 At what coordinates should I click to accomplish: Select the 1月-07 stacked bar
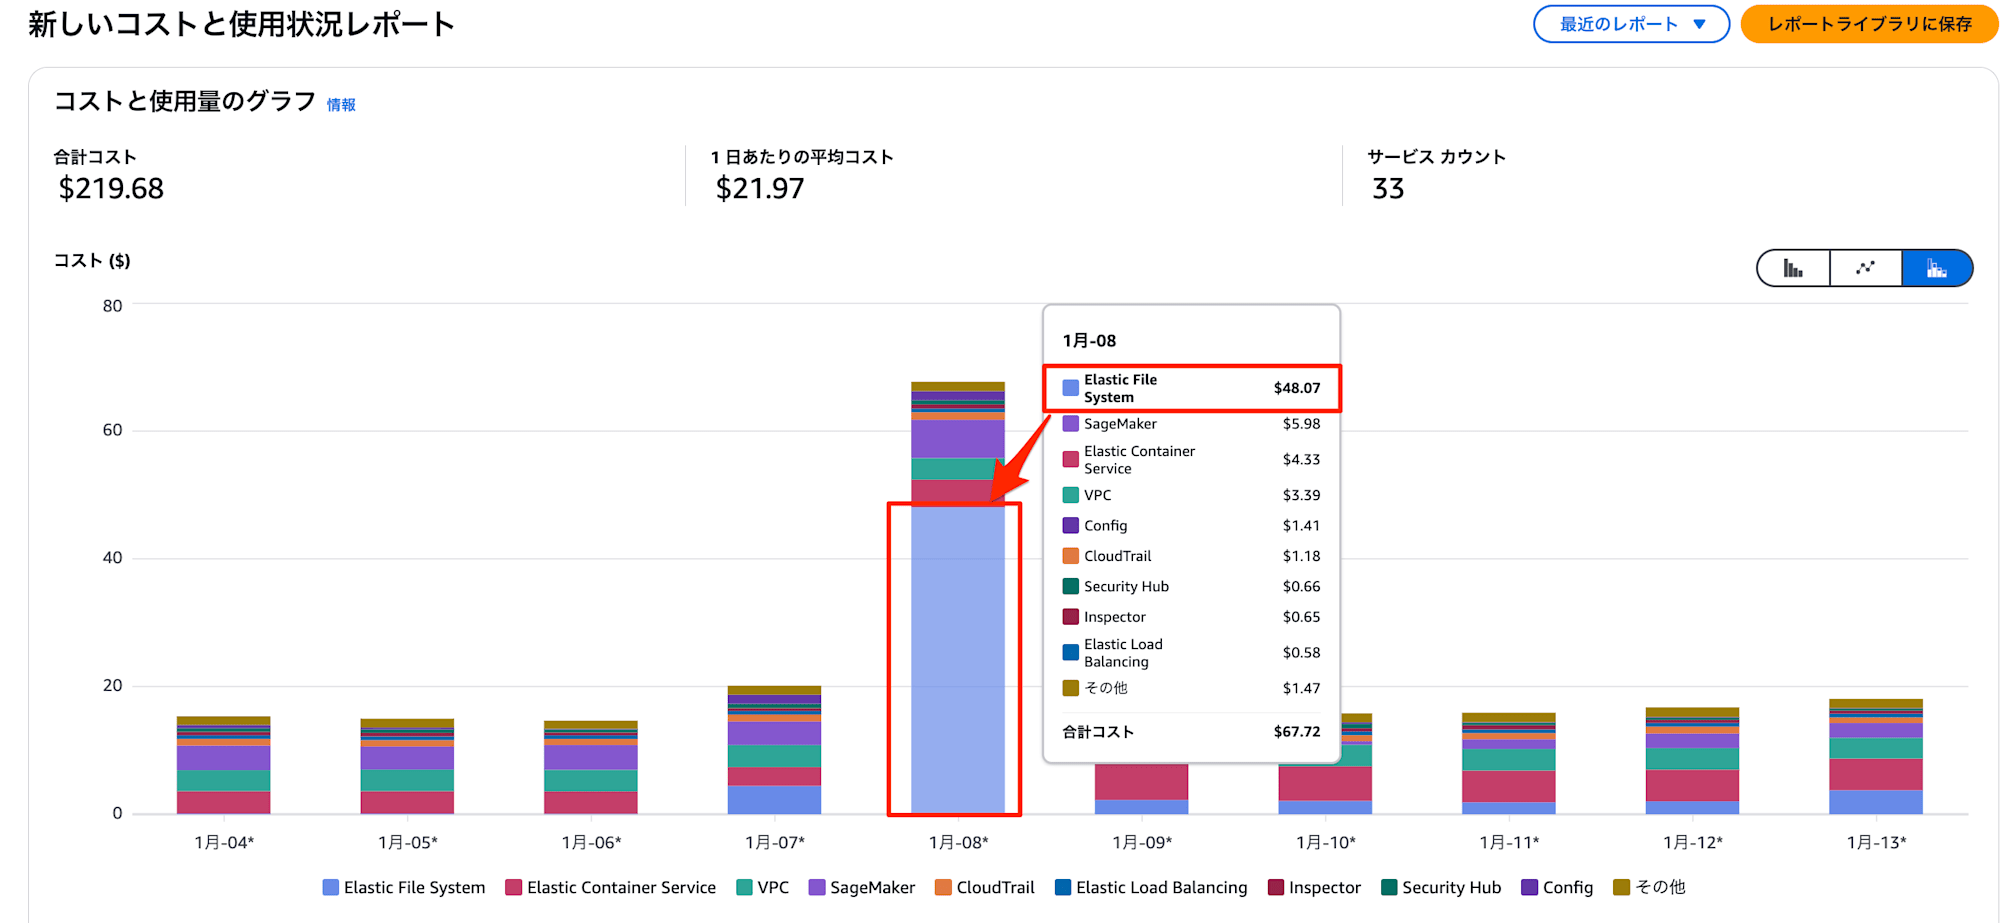[x=774, y=750]
